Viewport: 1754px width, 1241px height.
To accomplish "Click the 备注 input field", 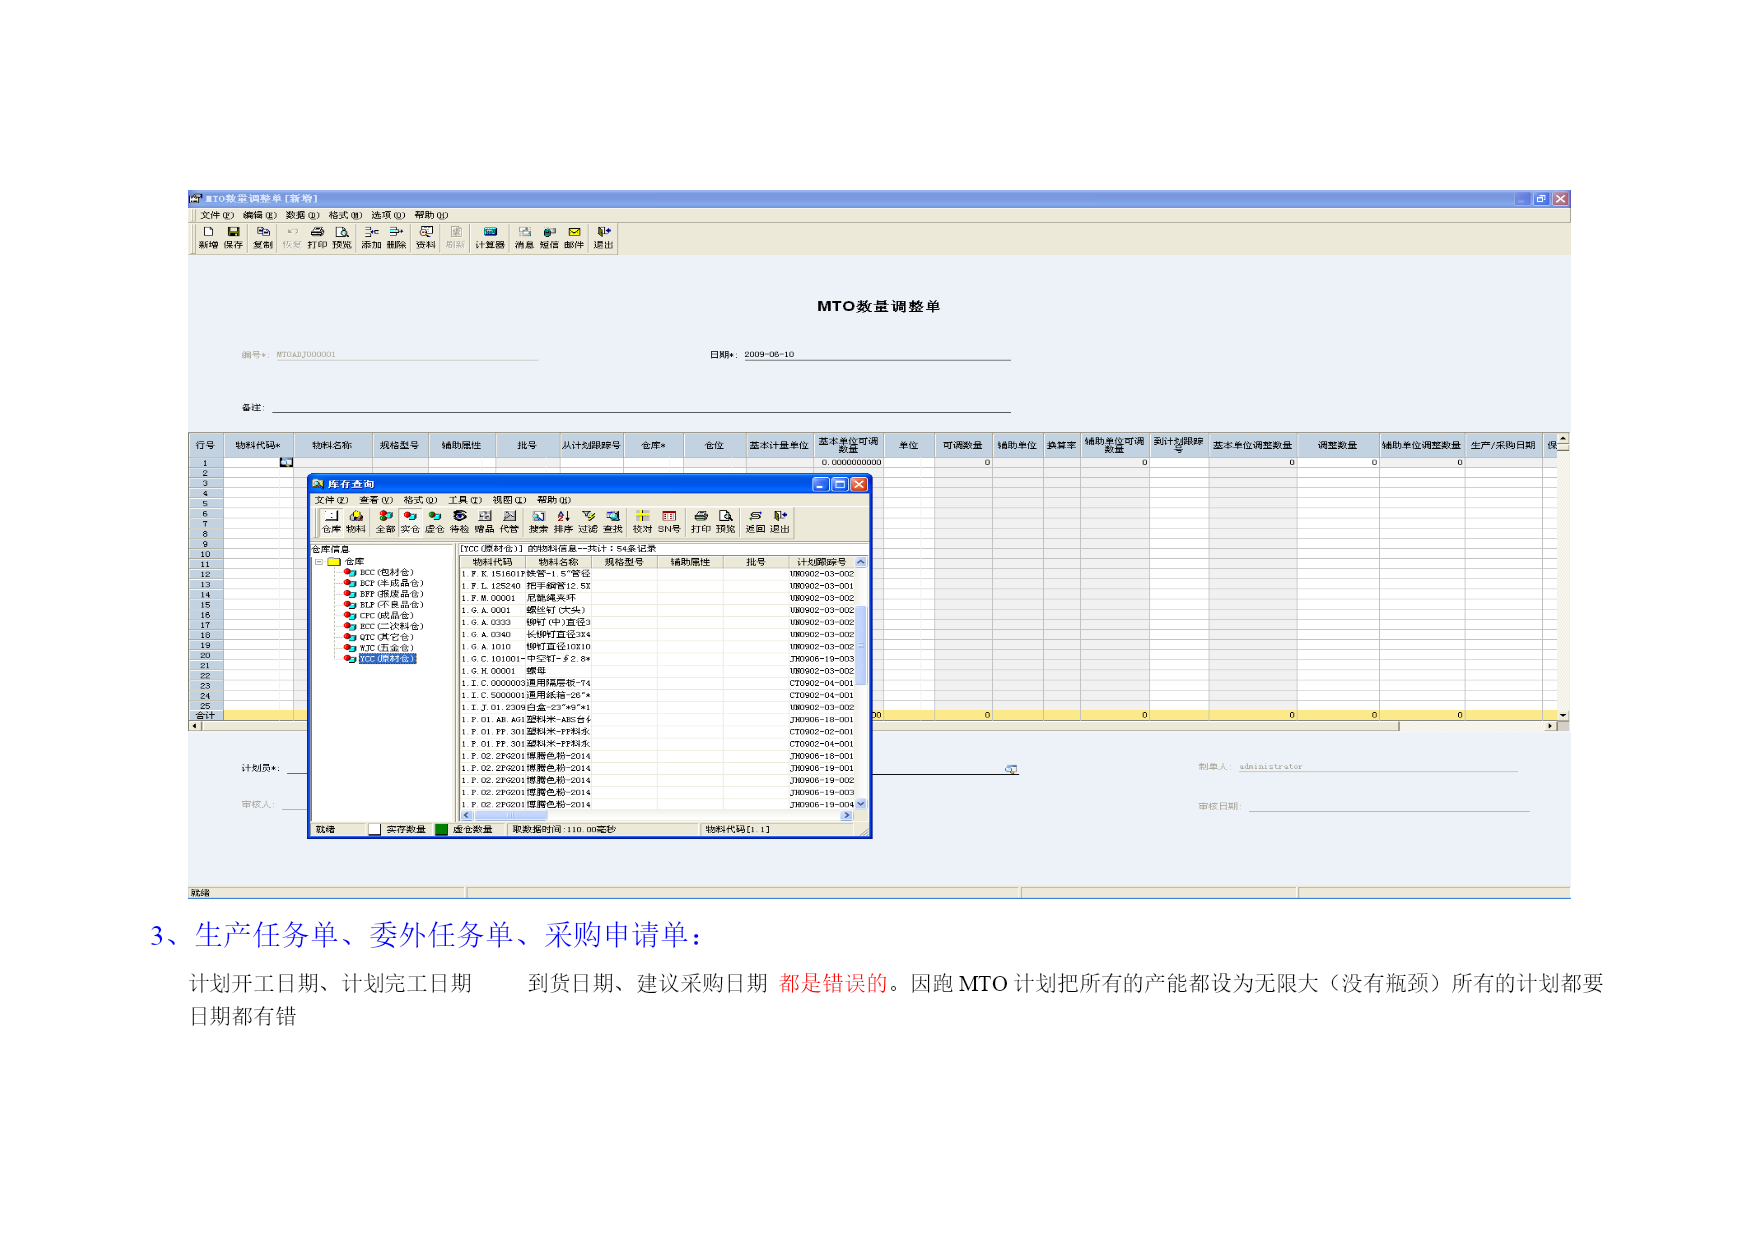I will (x=641, y=406).
